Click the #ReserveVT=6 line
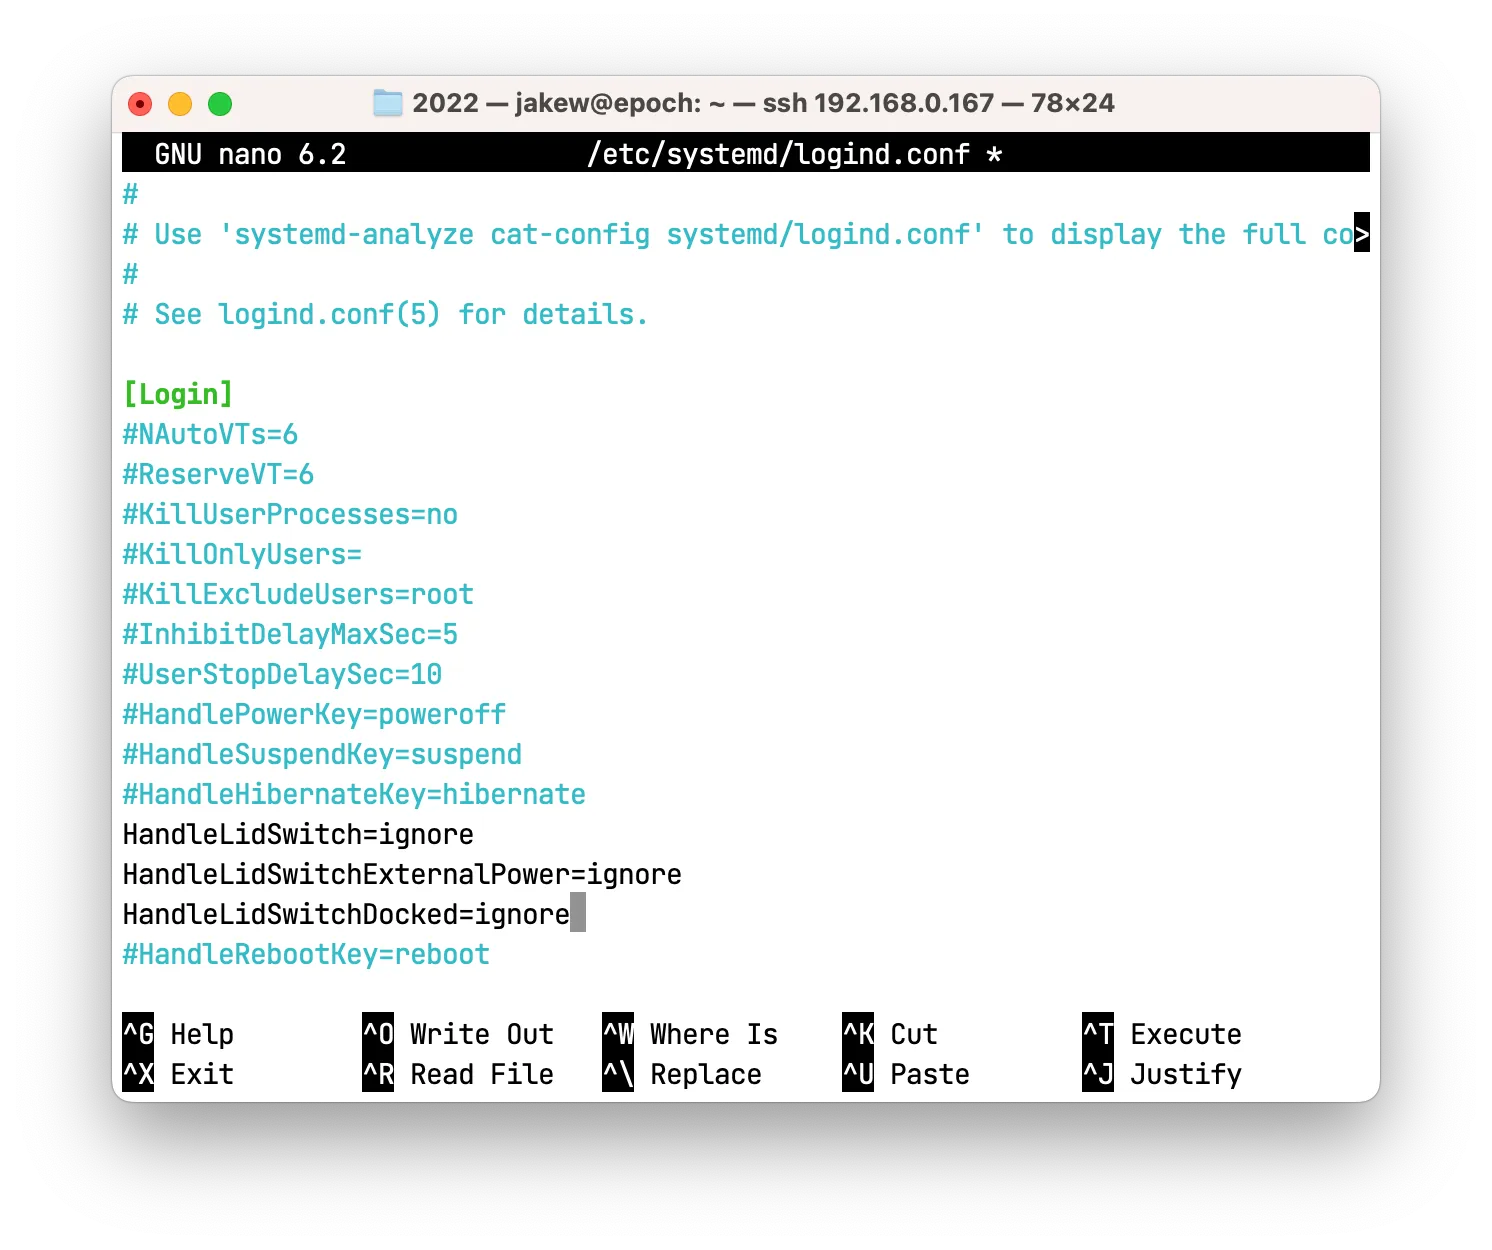 tap(218, 474)
